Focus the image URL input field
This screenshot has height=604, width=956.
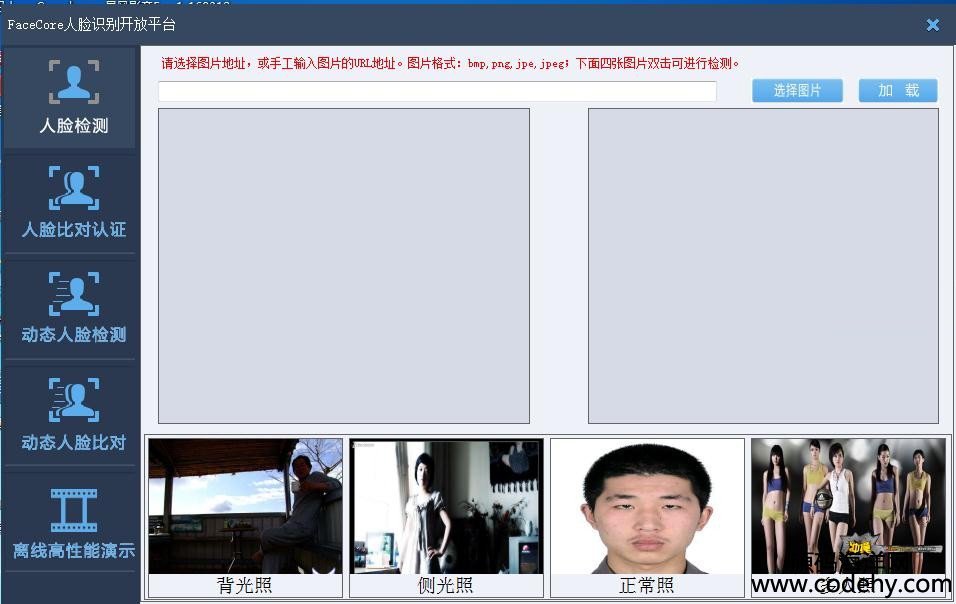click(x=437, y=92)
